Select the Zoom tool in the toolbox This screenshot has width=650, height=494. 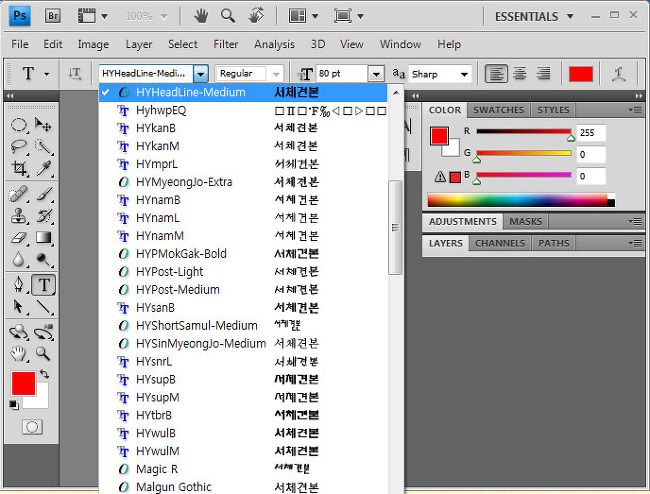tap(43, 354)
